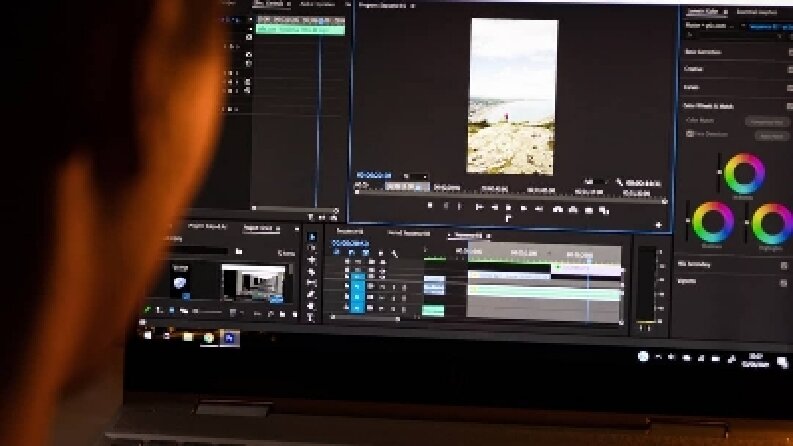Click Go to Out point

tap(539, 208)
